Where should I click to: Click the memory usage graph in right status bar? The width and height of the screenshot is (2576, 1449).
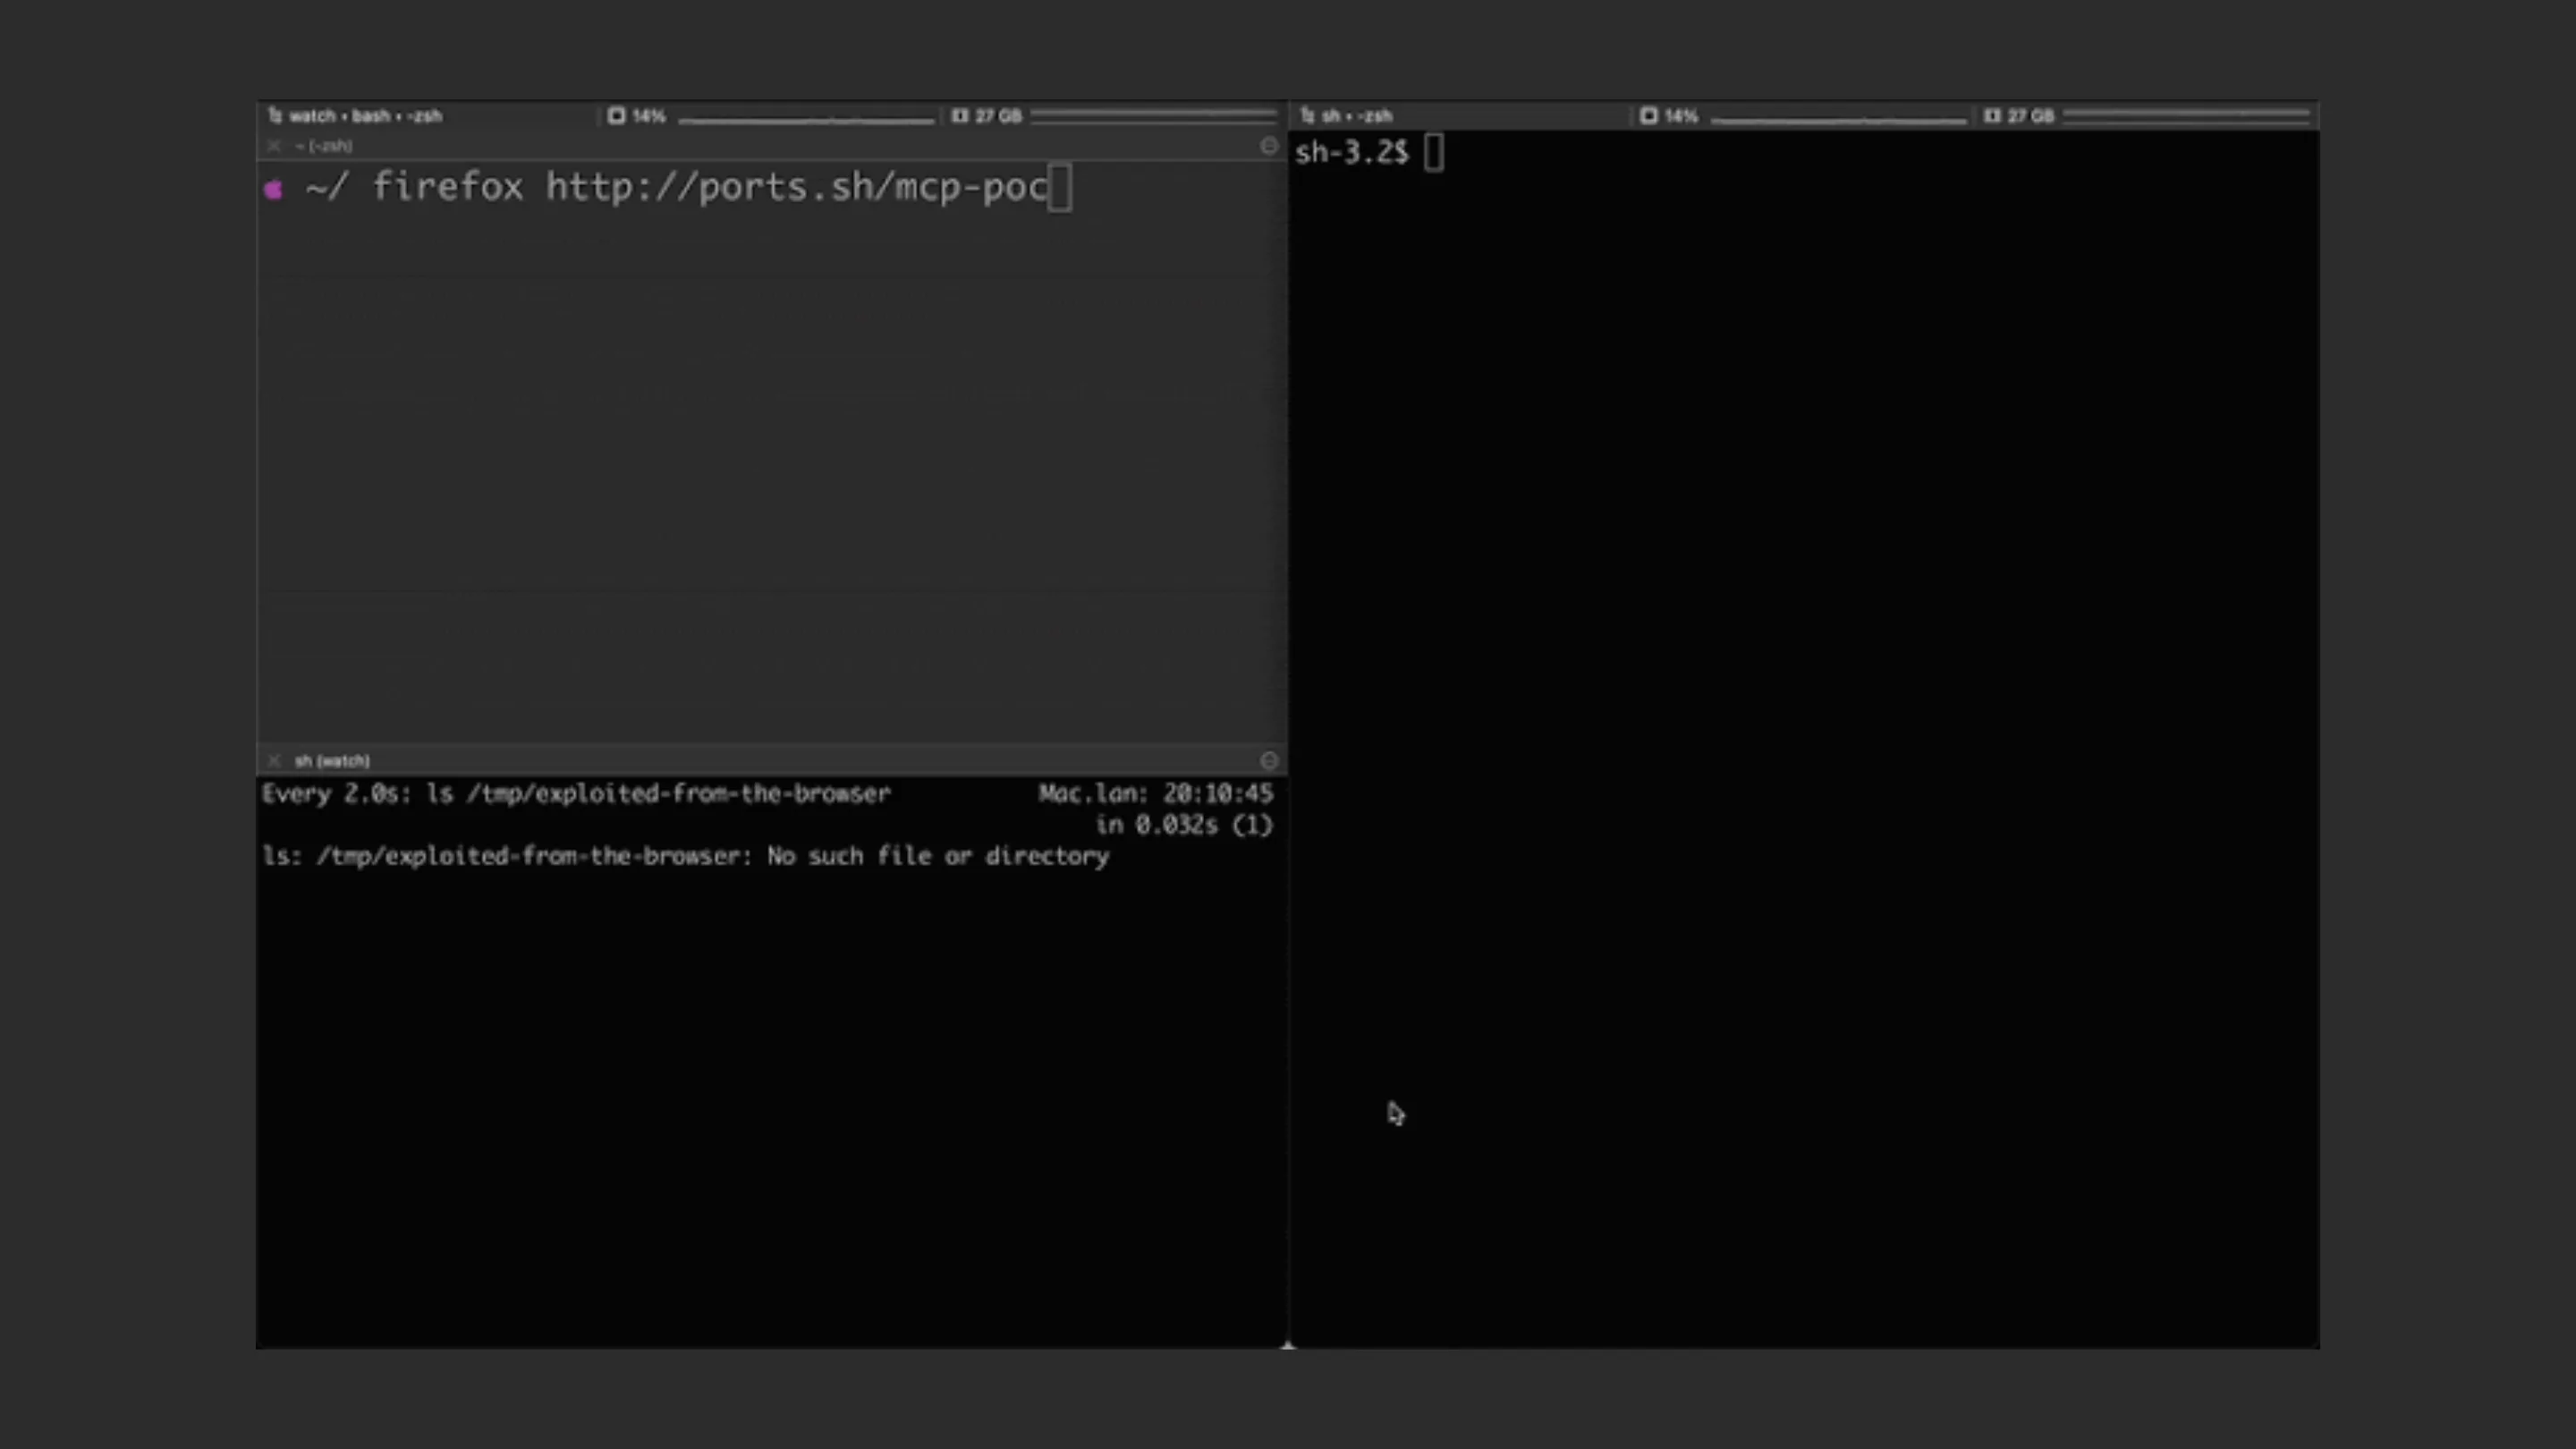pos(2187,117)
